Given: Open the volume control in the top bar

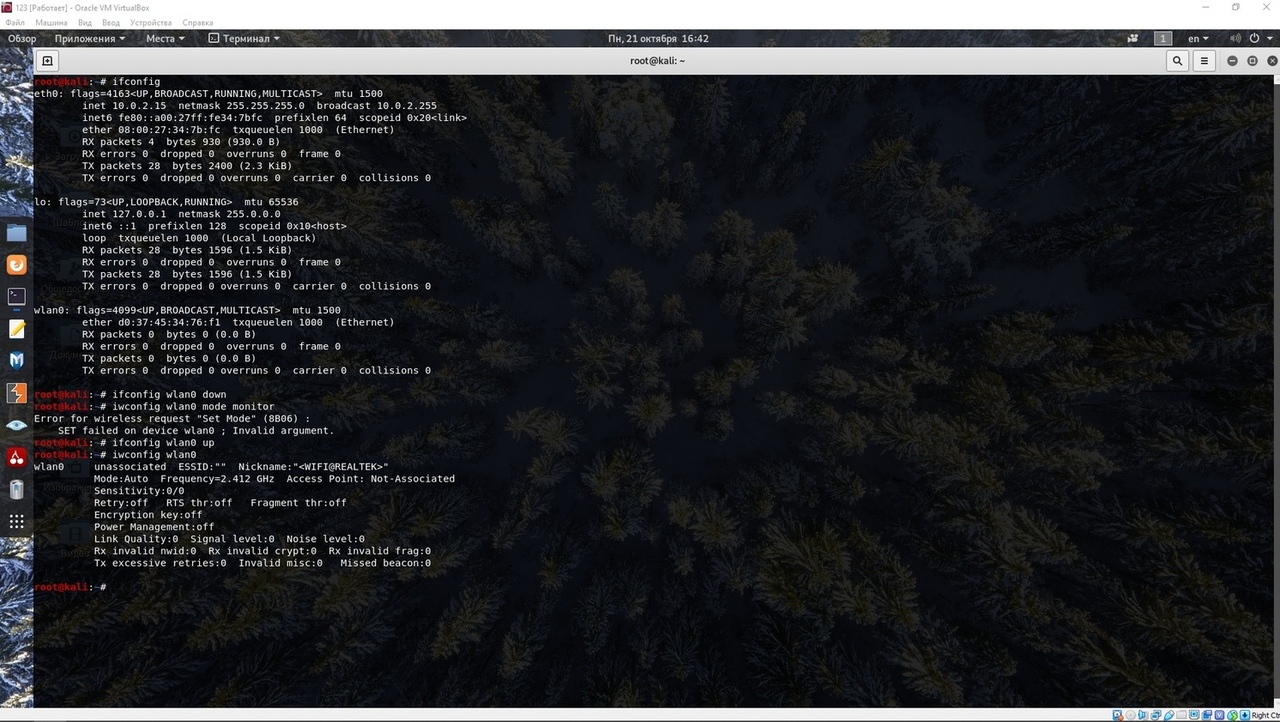Looking at the screenshot, I should coord(1235,39).
